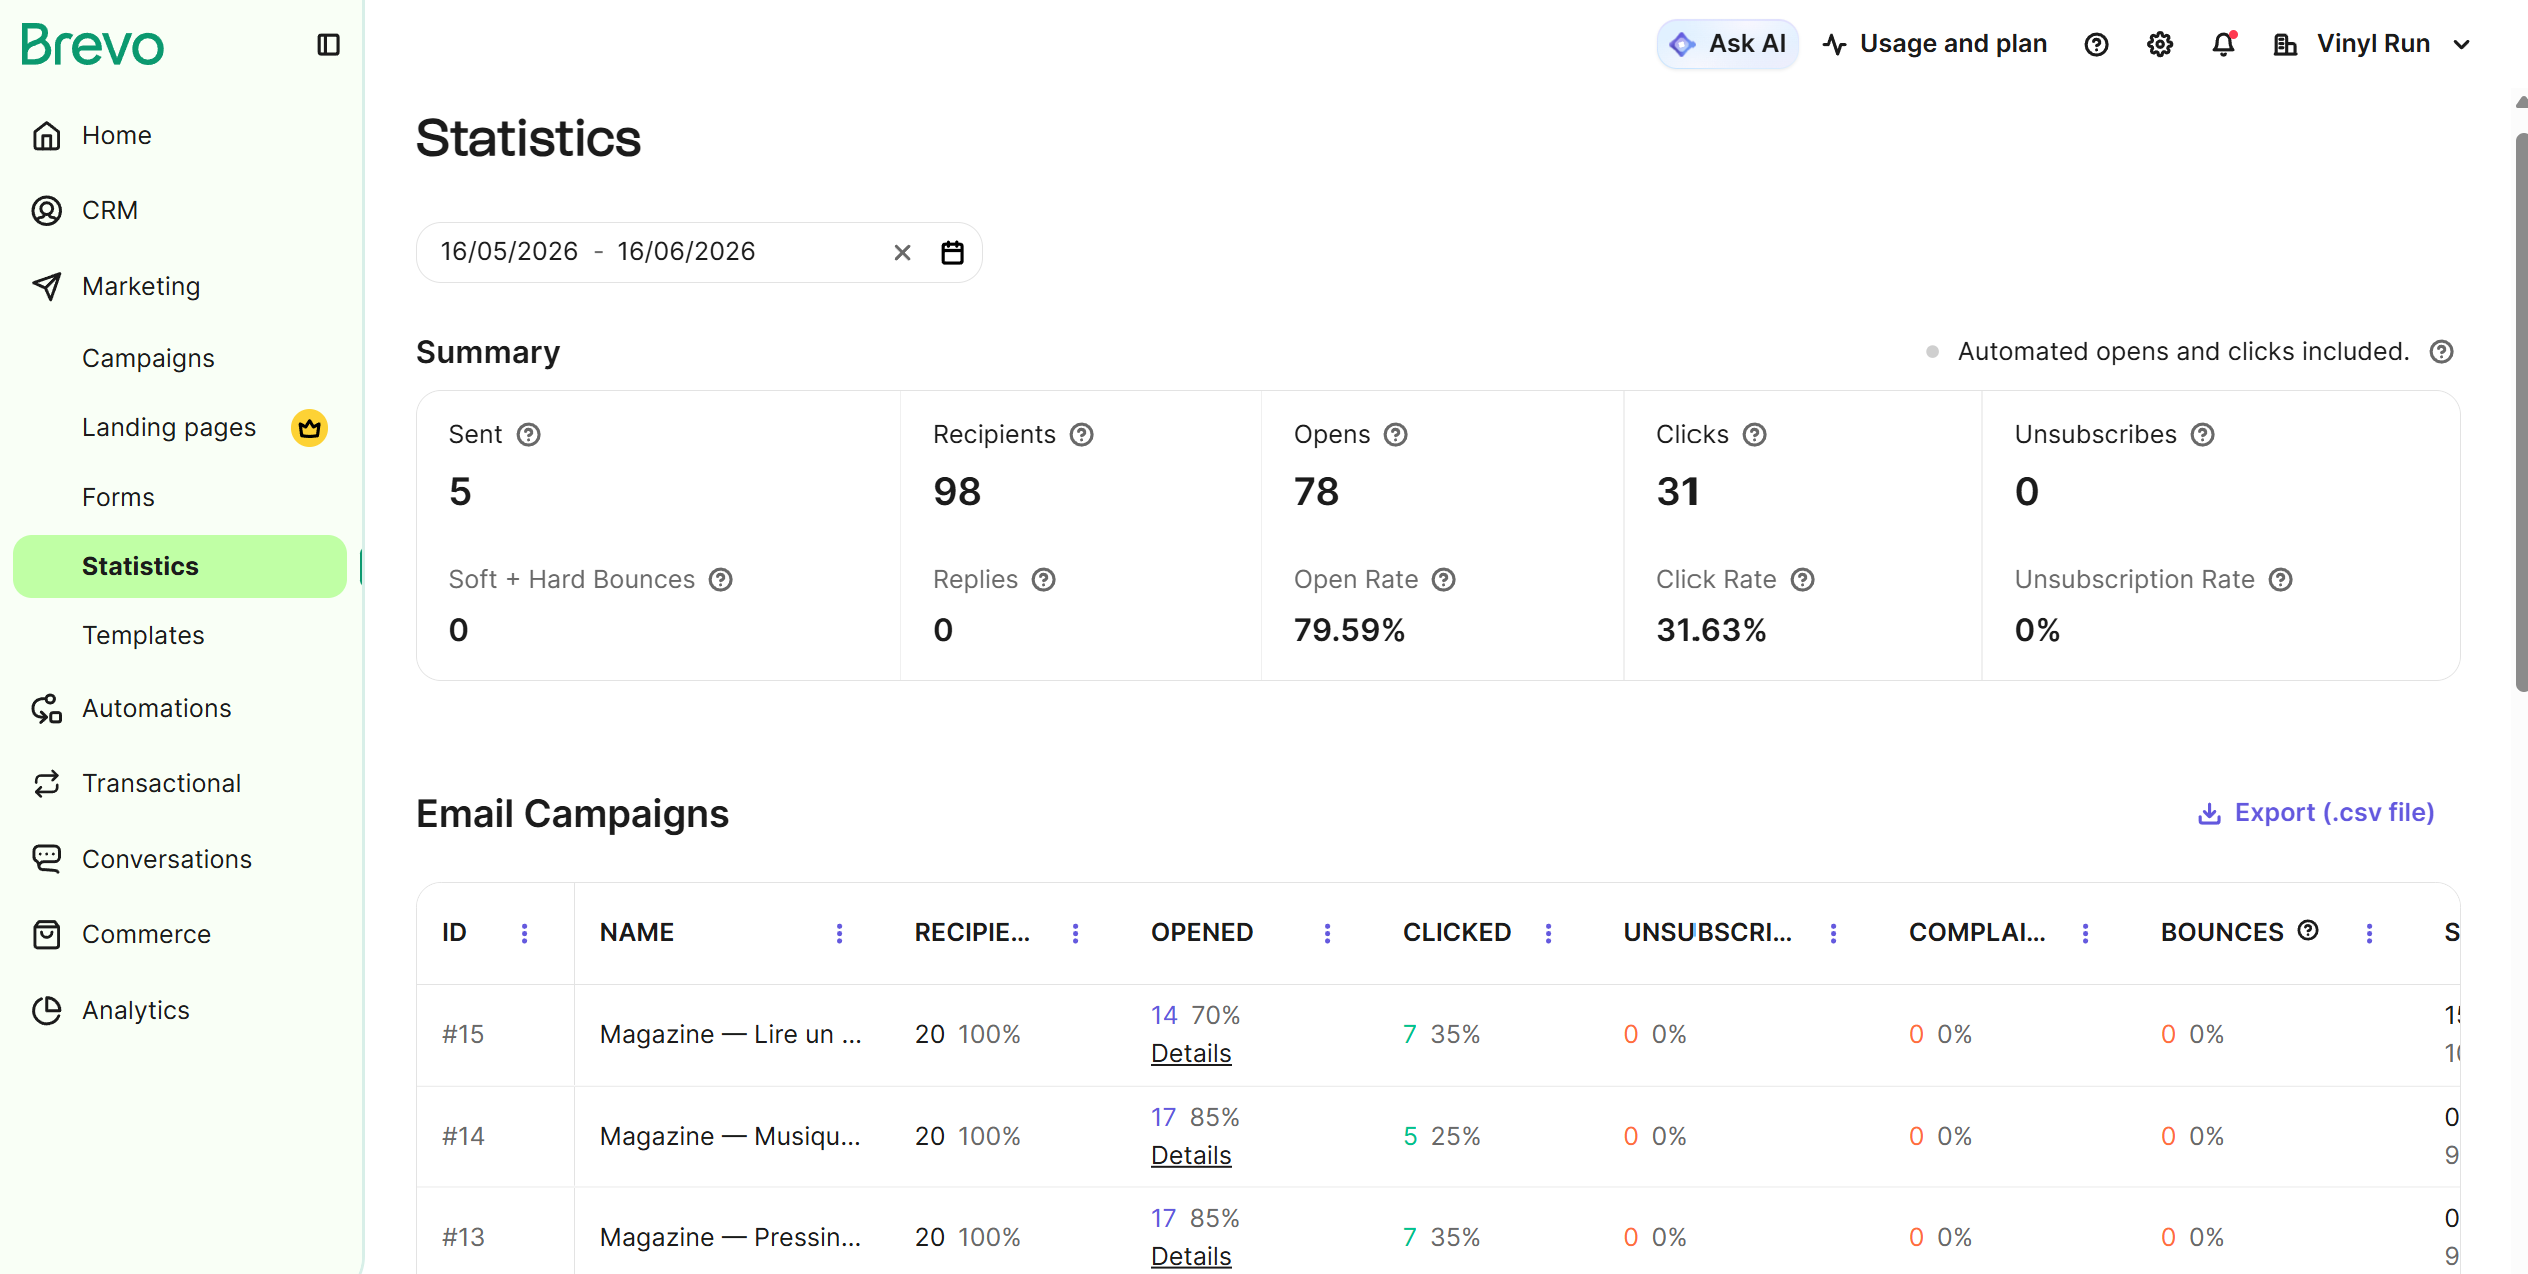This screenshot has width=2528, height=1274.
Task: Show info tooltip for Open Rate
Action: [x=1443, y=580]
